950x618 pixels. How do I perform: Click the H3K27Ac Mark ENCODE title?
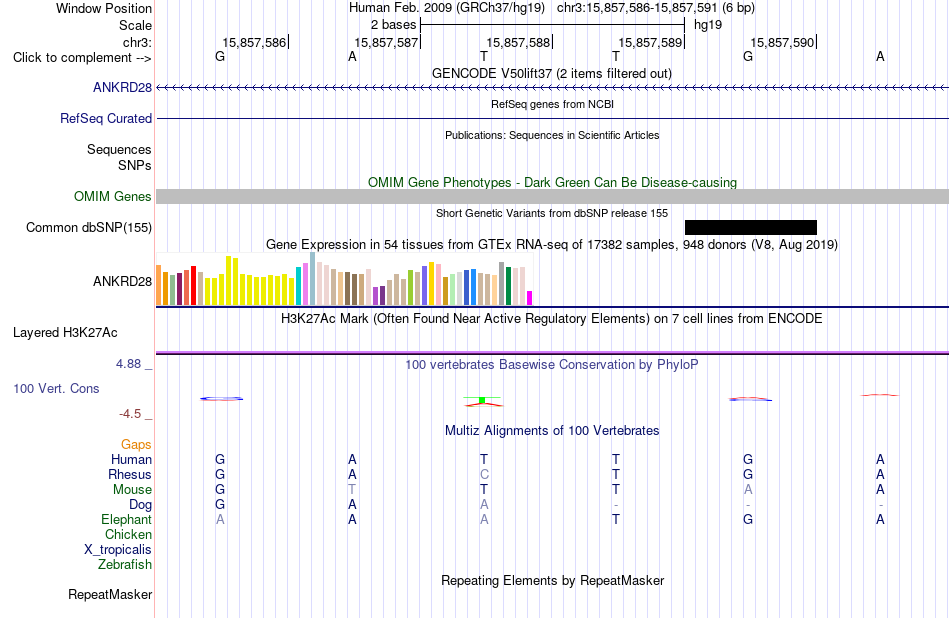pyautogui.click(x=551, y=319)
